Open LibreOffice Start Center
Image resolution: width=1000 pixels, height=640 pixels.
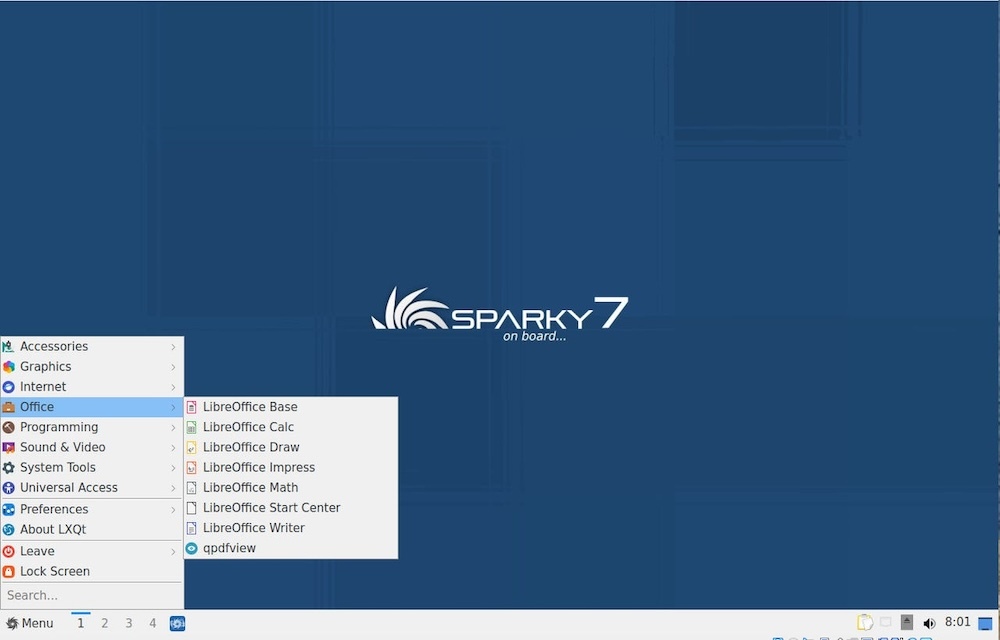(291, 508)
